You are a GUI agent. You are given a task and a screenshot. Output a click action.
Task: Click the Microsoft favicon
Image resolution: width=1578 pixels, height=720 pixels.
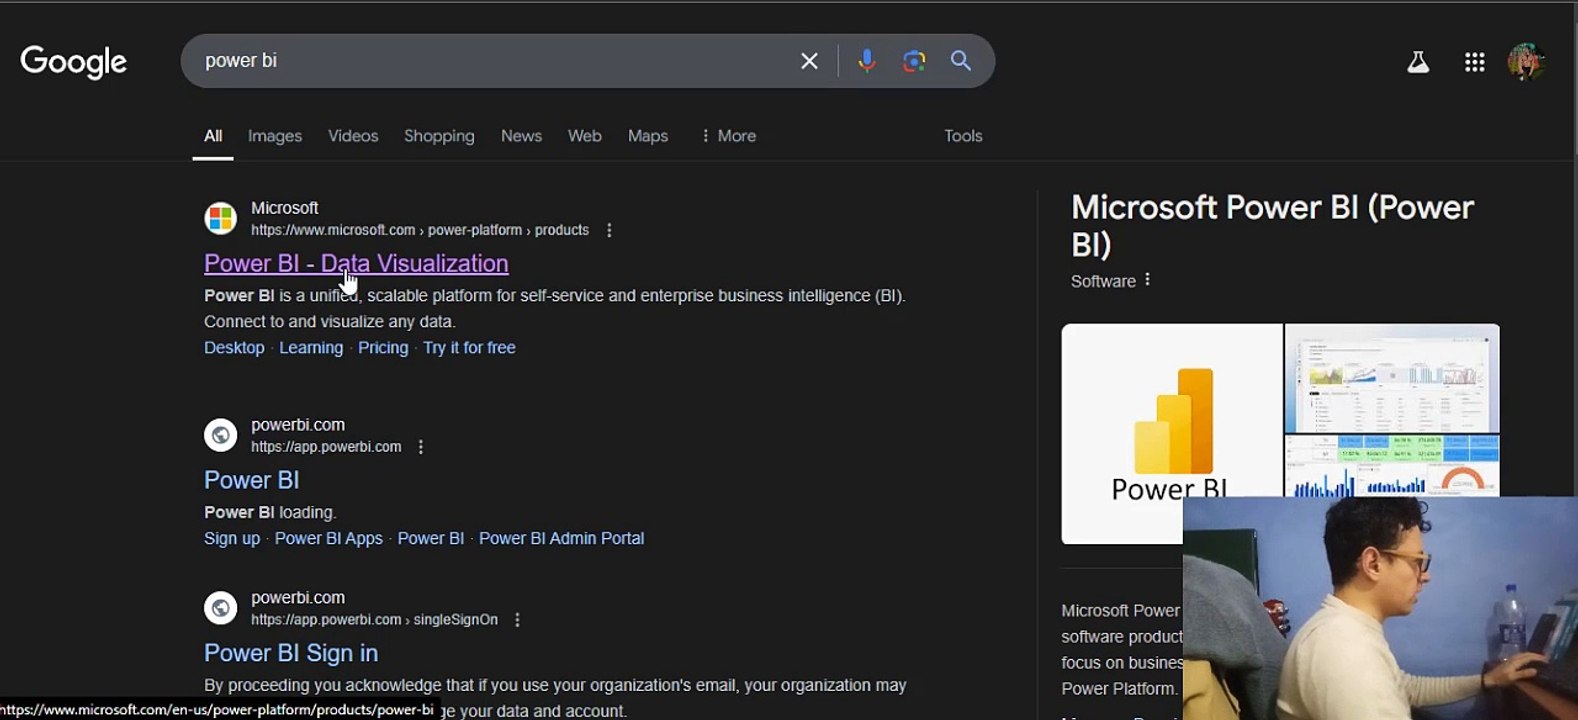[x=220, y=218]
